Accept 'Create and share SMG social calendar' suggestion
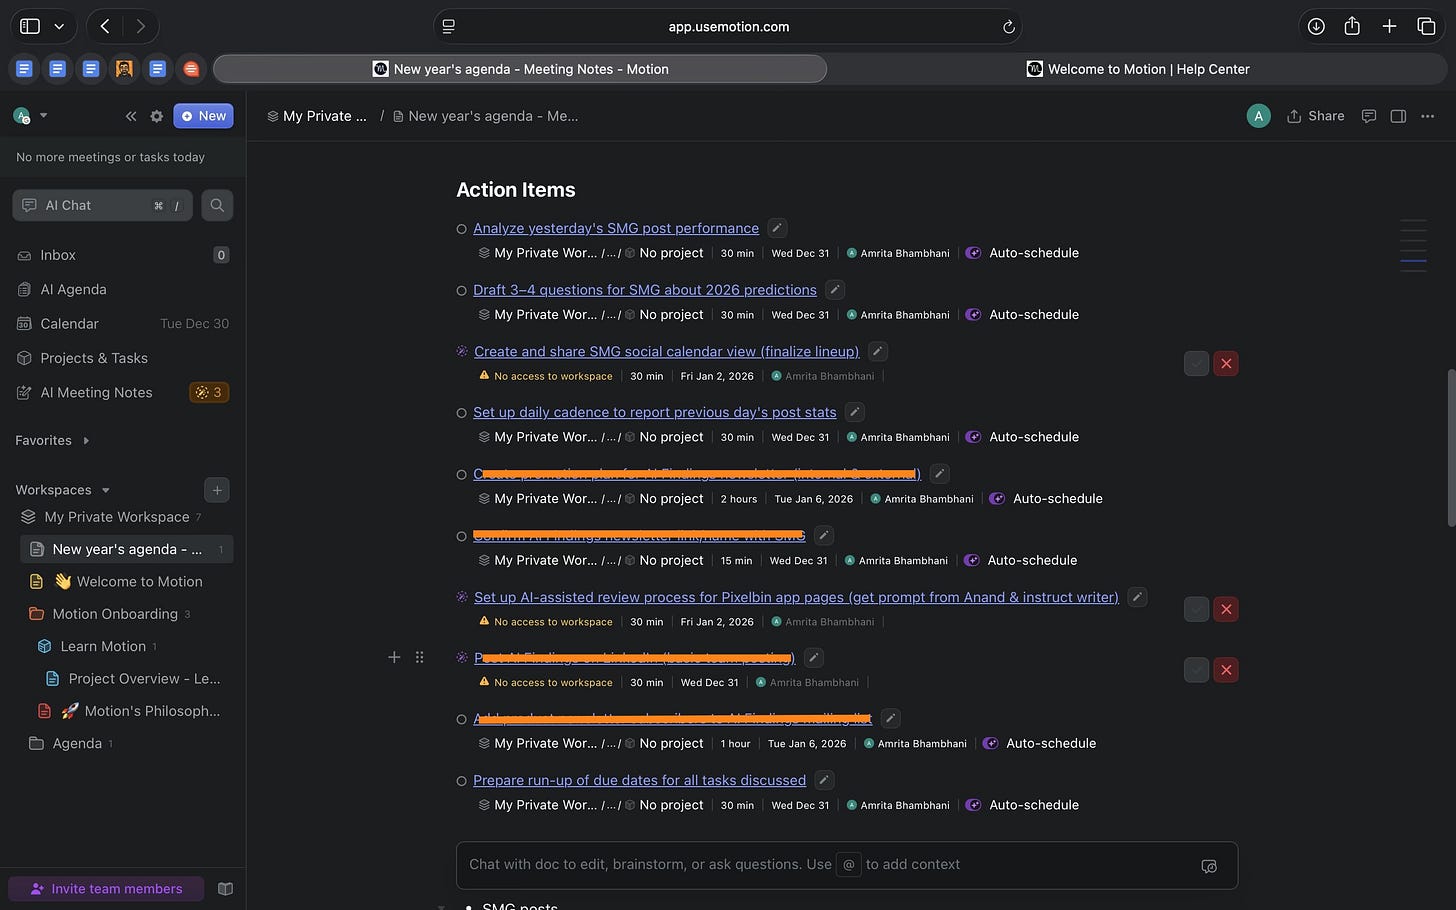Viewport: 1456px width, 910px height. pyautogui.click(x=1196, y=364)
